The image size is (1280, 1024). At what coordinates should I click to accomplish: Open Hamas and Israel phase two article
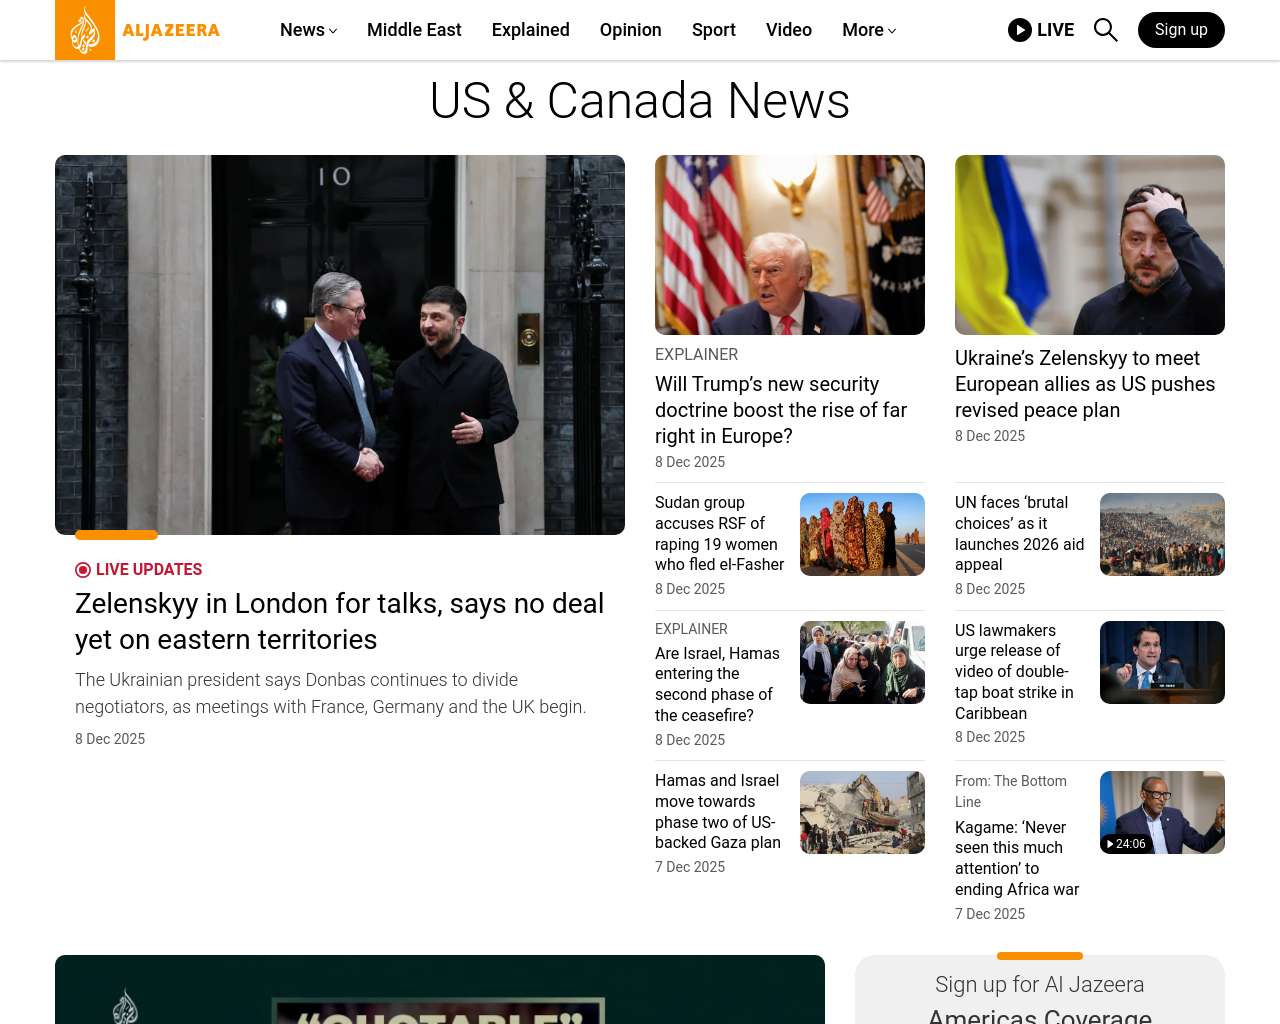coord(718,812)
